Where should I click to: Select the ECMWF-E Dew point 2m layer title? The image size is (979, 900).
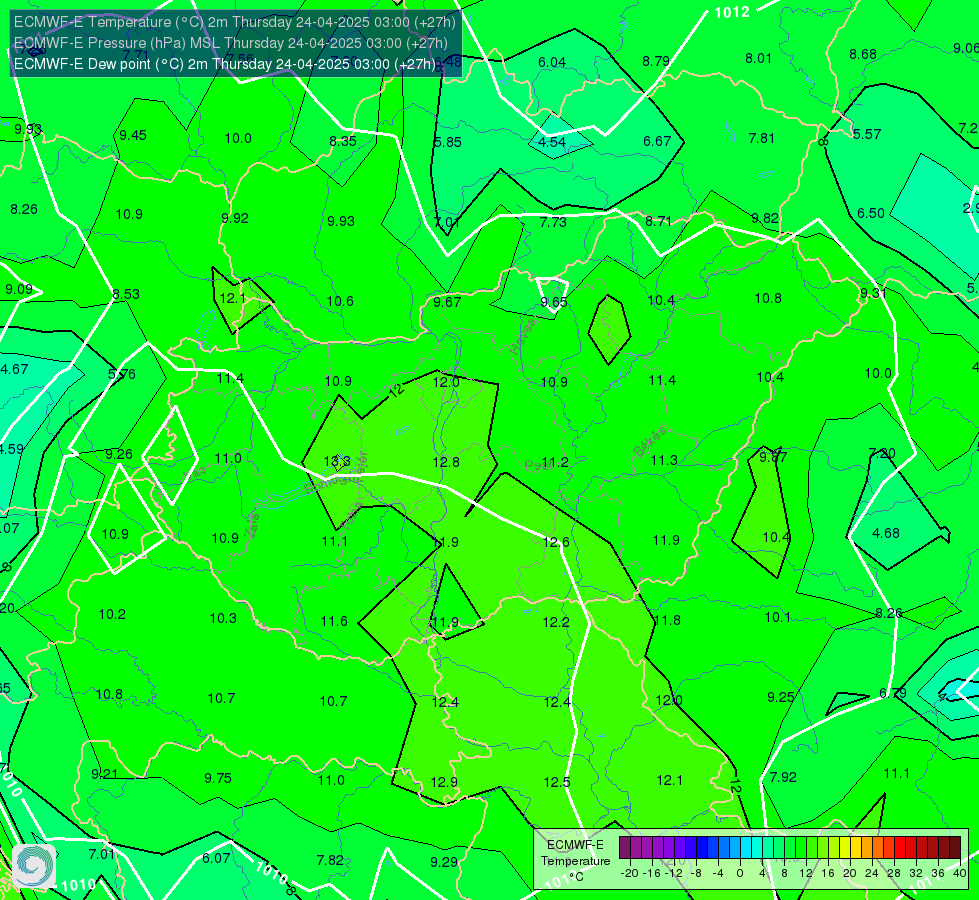(x=226, y=64)
